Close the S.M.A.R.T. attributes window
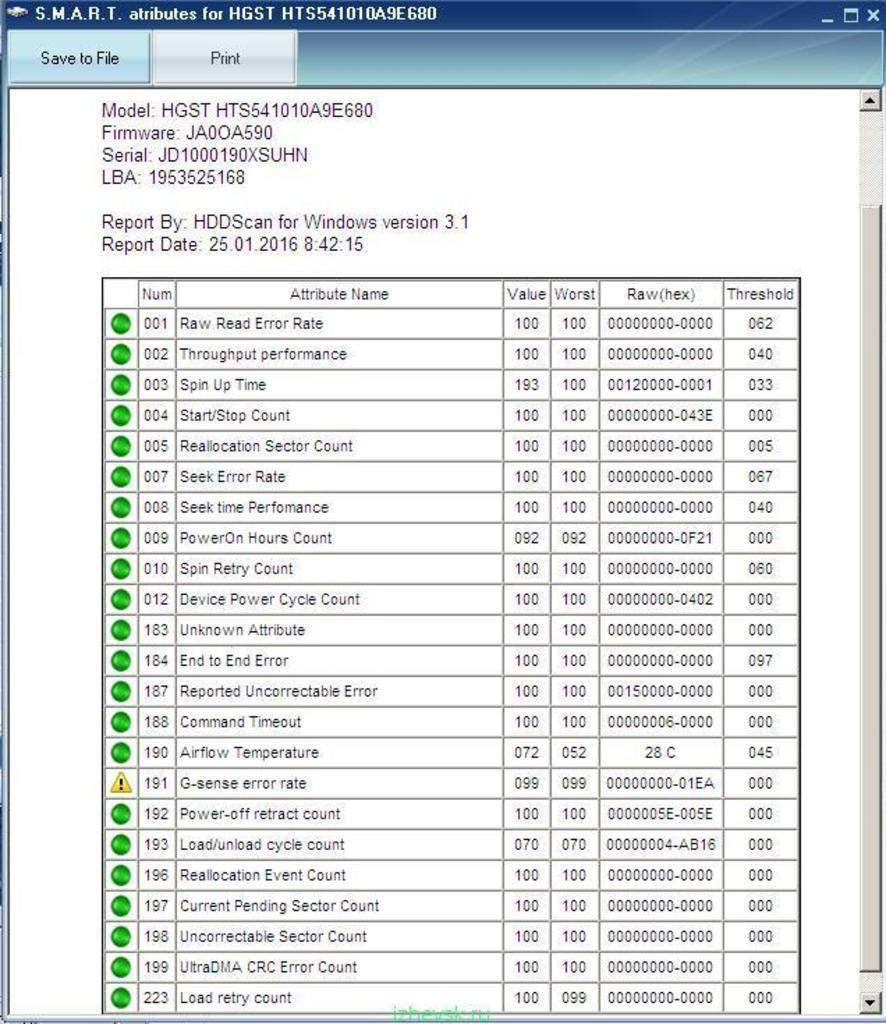Screen dimensions: 886x1024 coord(873,15)
